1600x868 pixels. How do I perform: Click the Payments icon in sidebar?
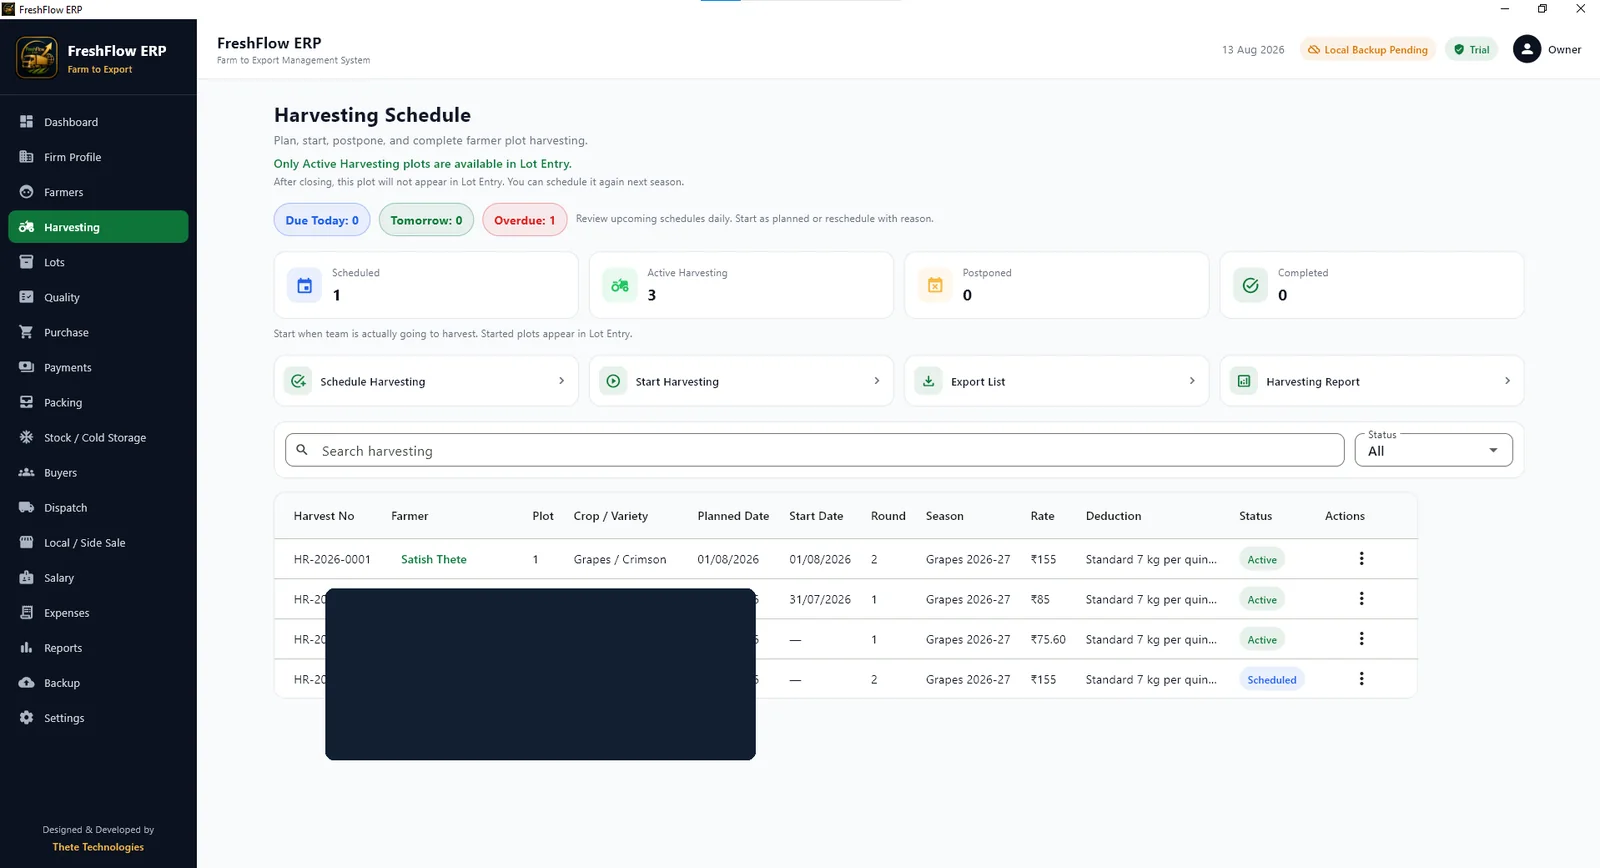[x=26, y=367]
